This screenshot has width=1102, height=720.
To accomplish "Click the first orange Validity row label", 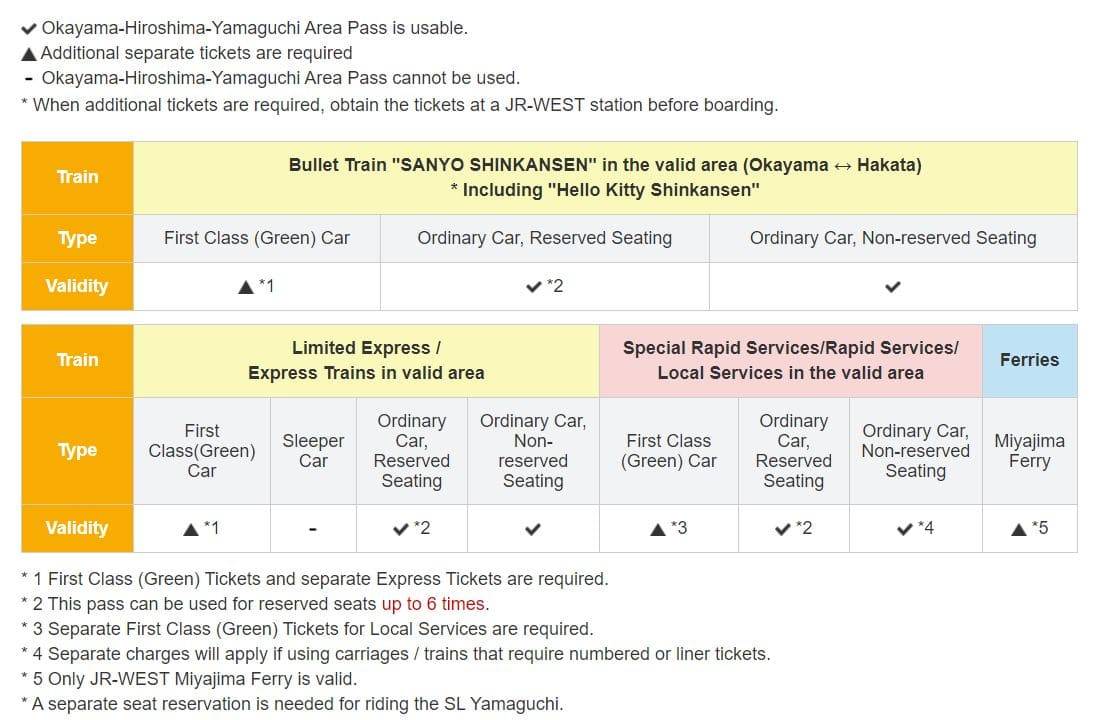I will [x=77, y=286].
